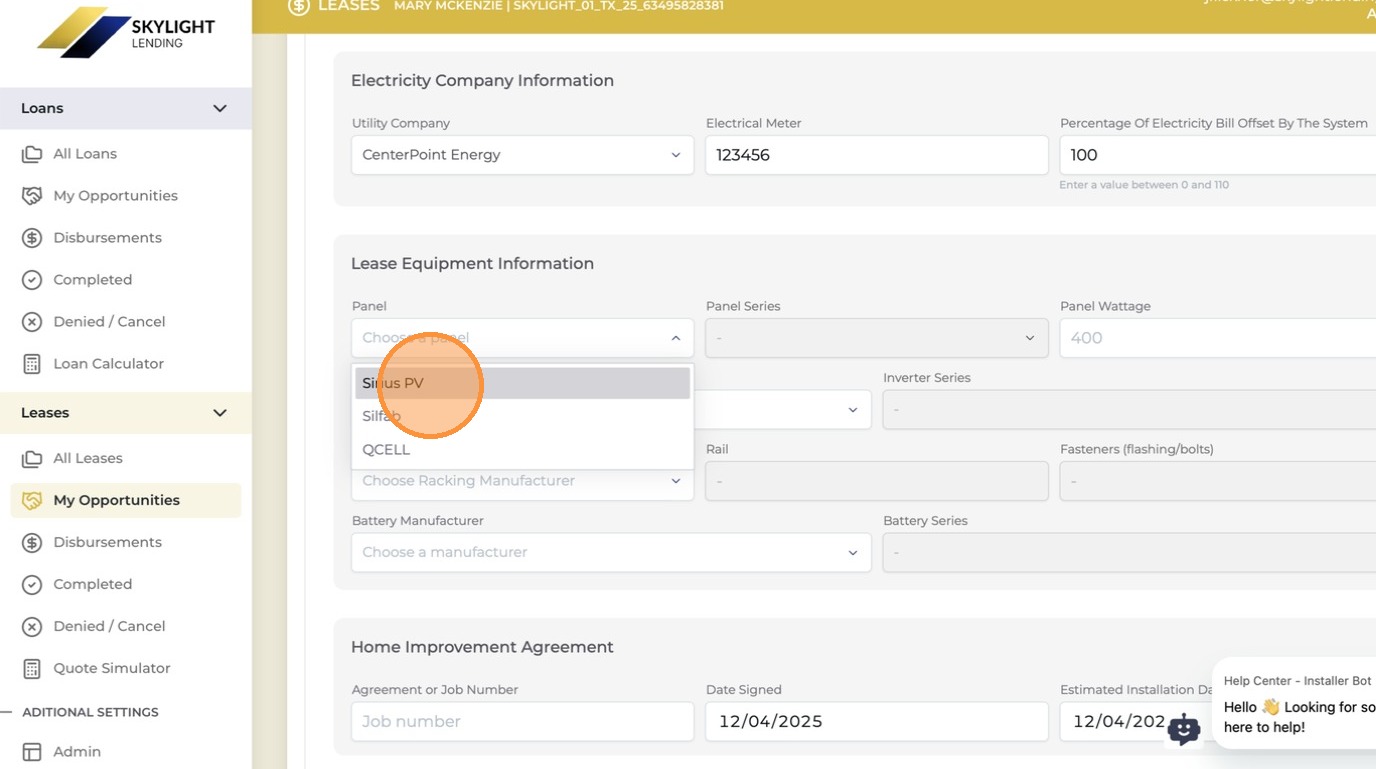Click dollar icon next to Leases Disbursements
This screenshot has height=769, width=1376.
pos(32,542)
